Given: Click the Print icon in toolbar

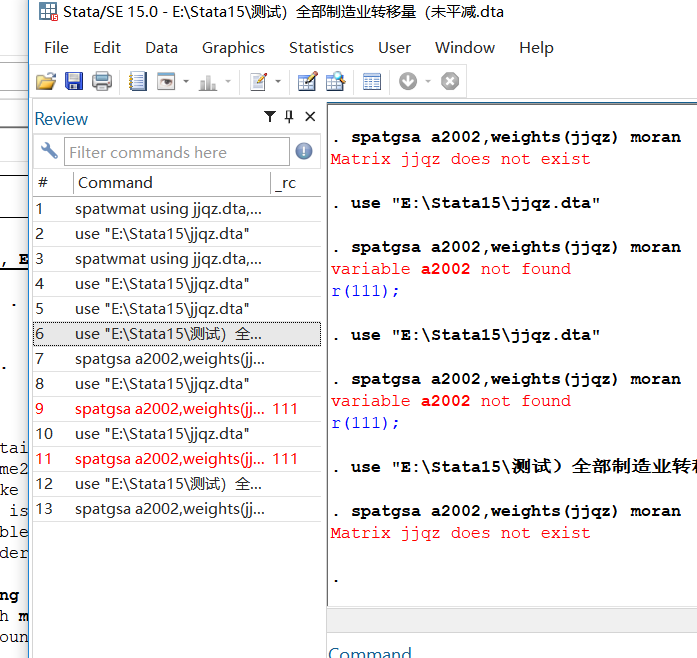Looking at the screenshot, I should pyautogui.click(x=102, y=82).
